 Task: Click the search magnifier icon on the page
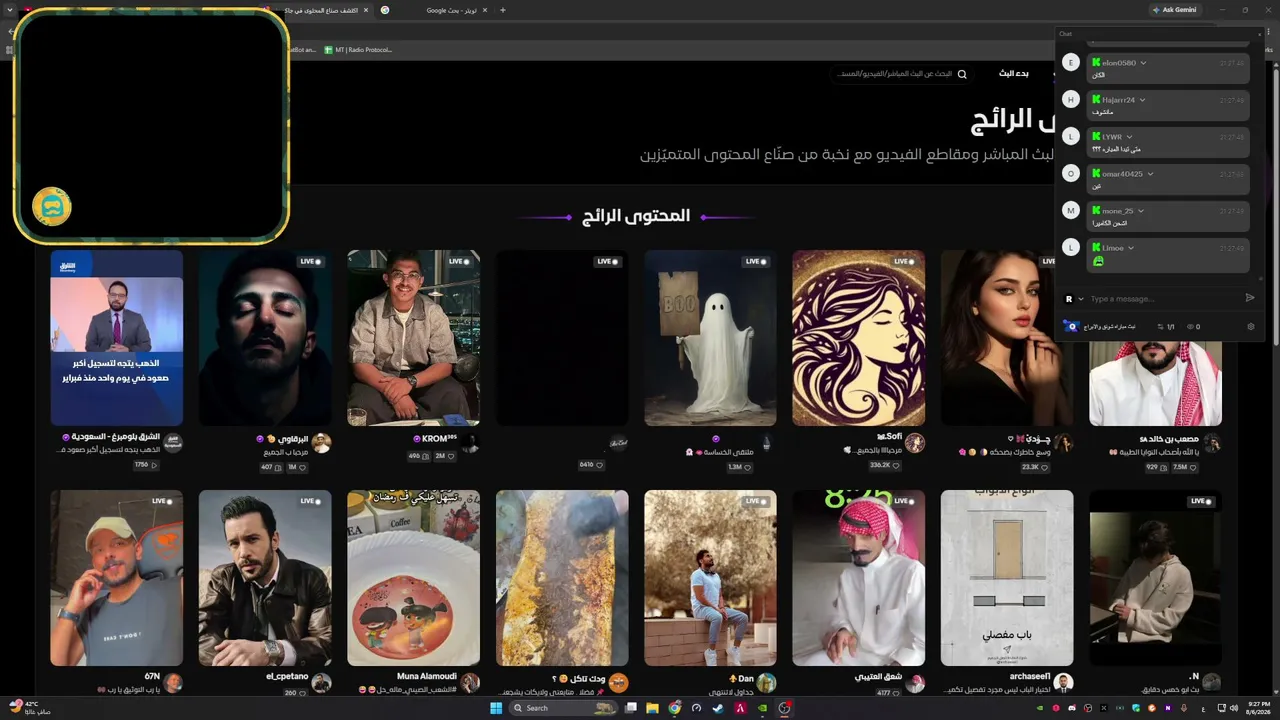[x=962, y=74]
